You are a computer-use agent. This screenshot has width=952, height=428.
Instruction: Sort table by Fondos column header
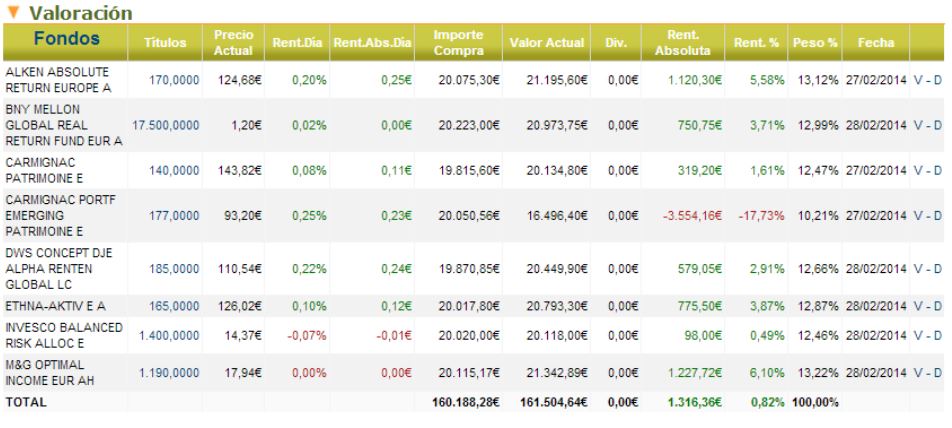pos(66,39)
